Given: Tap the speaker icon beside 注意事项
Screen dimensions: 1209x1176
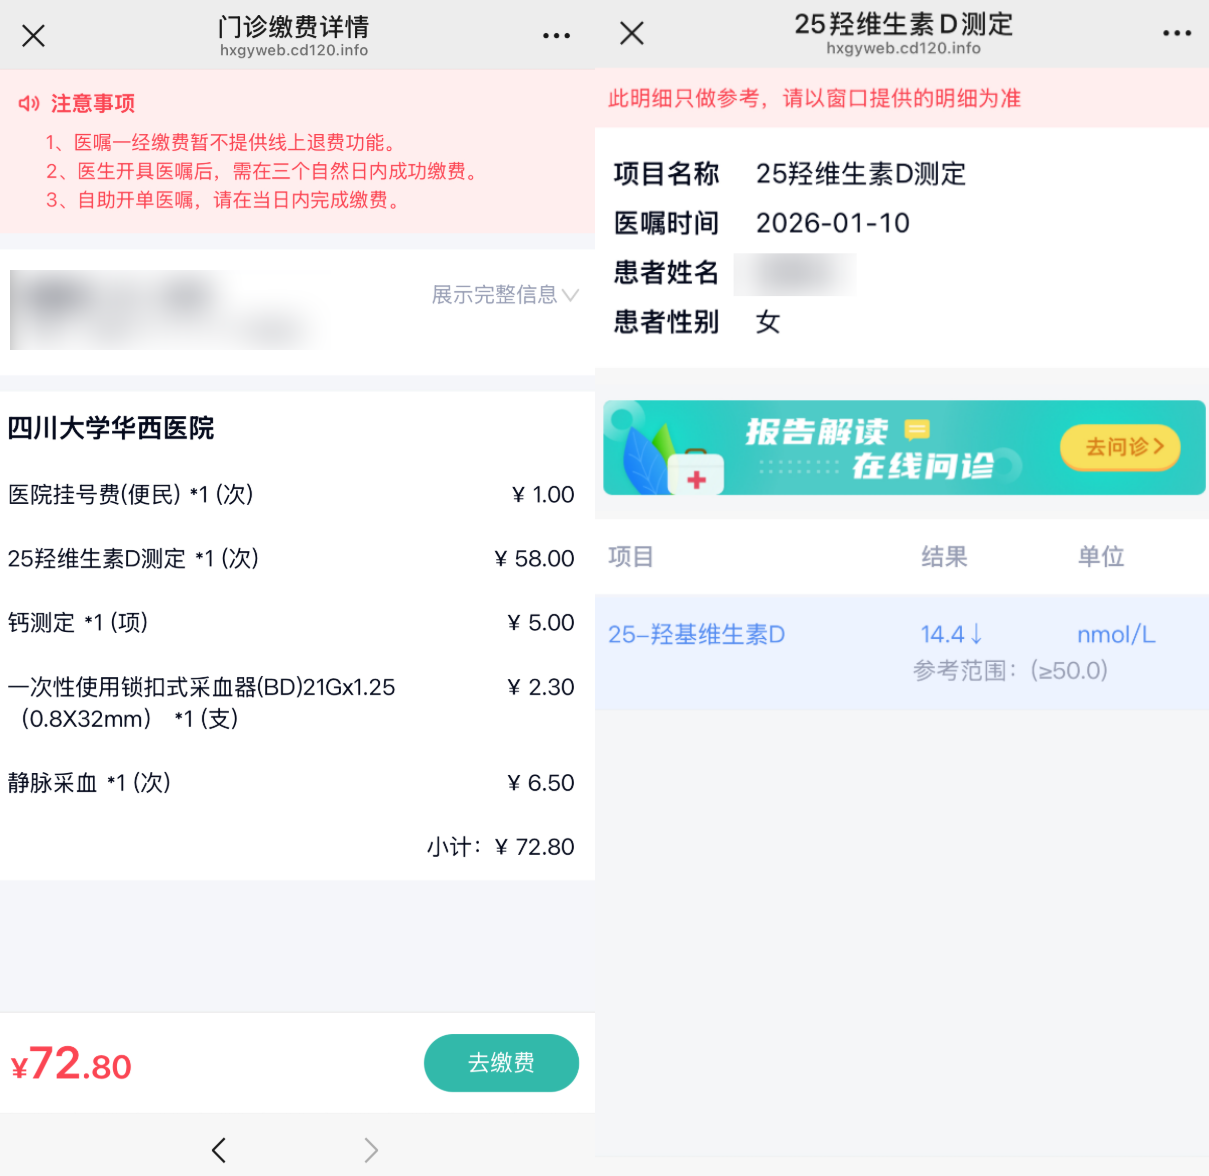Looking at the screenshot, I should coord(29,104).
